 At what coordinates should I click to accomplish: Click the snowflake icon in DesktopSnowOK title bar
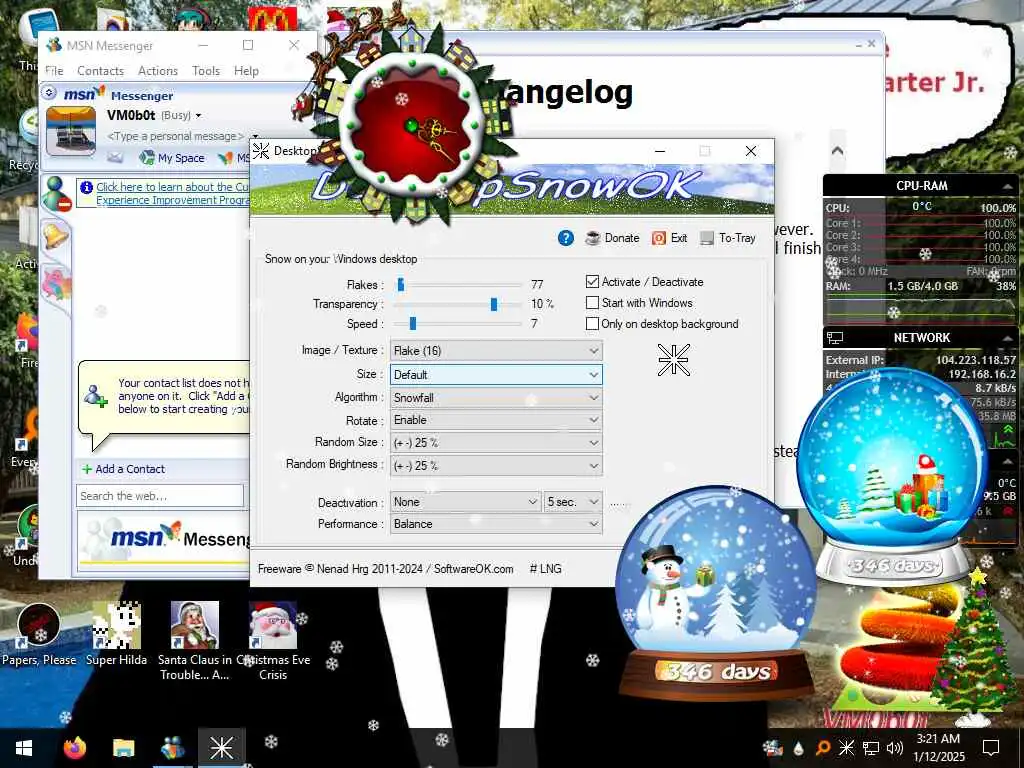point(261,151)
